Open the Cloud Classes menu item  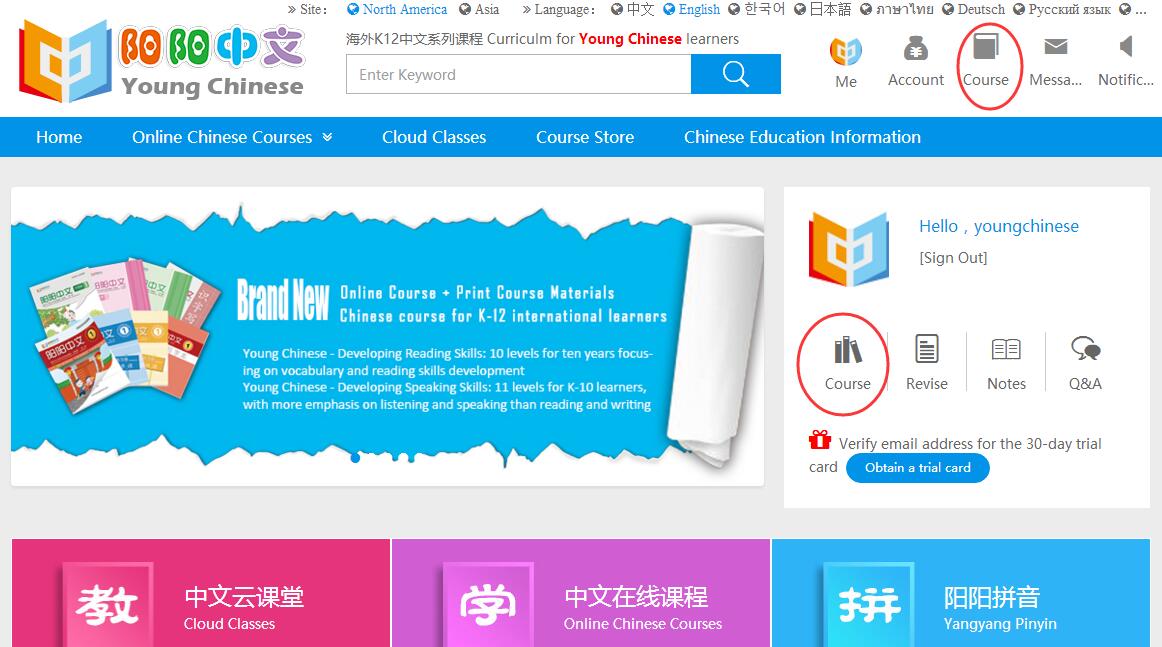434,137
